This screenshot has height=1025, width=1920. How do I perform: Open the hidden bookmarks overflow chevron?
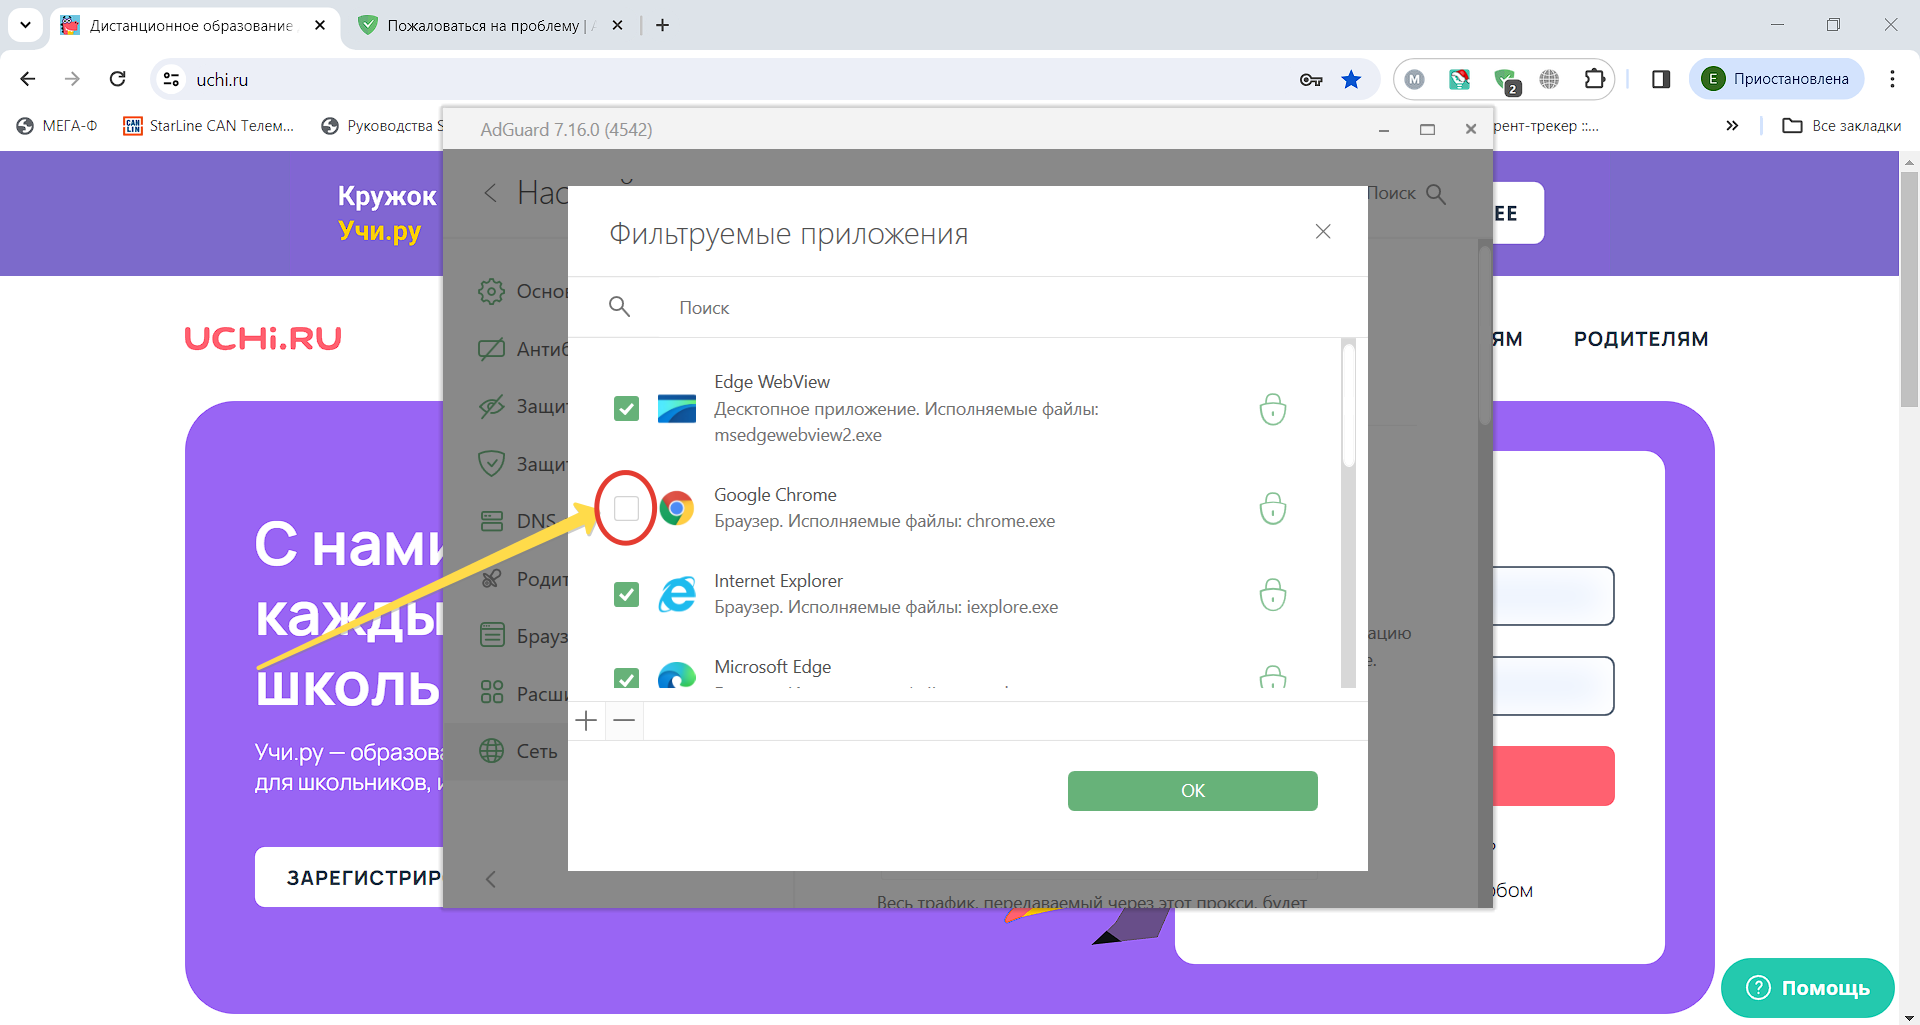click(1732, 125)
